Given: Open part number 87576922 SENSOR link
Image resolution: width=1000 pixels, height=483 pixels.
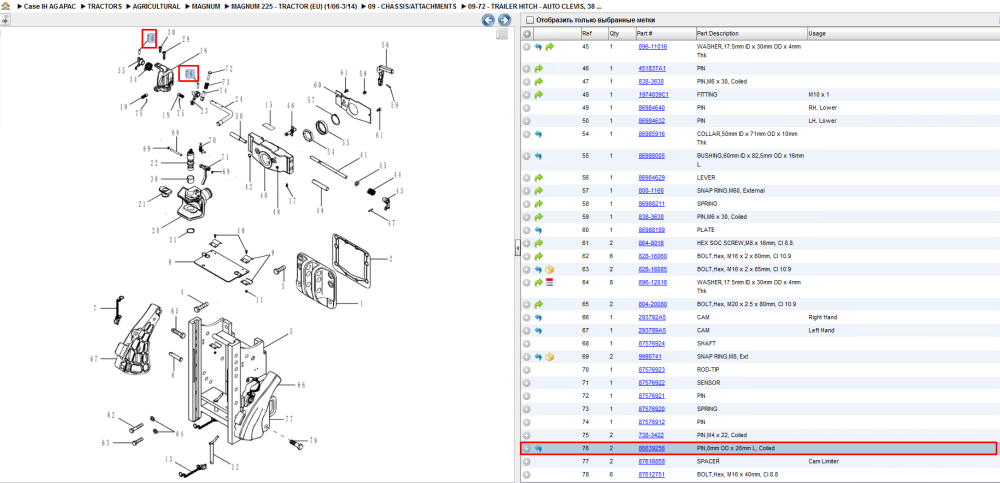Looking at the screenshot, I should tap(652, 383).
